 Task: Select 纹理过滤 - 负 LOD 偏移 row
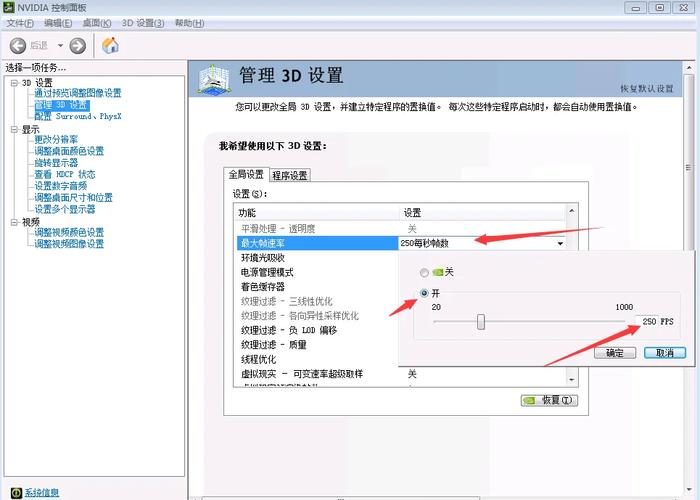[317, 330]
